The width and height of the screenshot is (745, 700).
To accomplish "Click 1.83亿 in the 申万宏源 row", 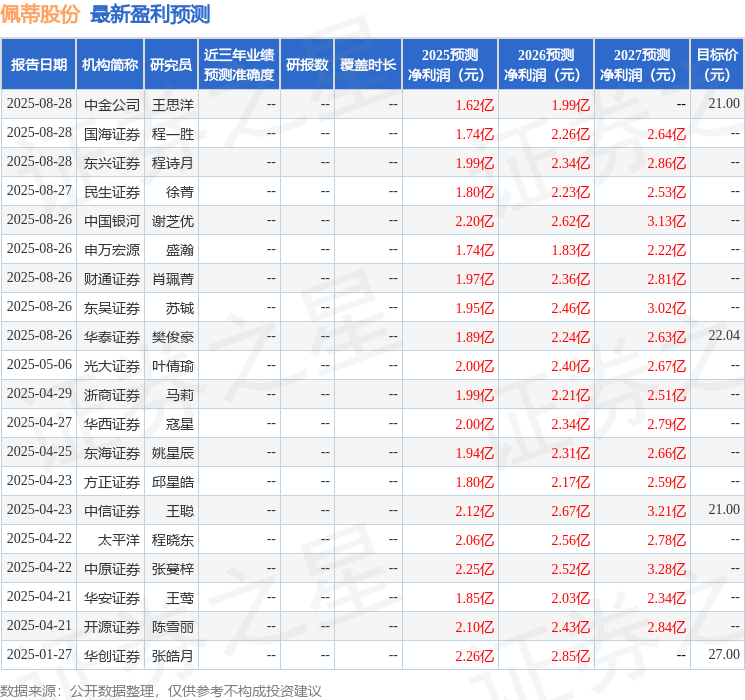I will click(571, 250).
